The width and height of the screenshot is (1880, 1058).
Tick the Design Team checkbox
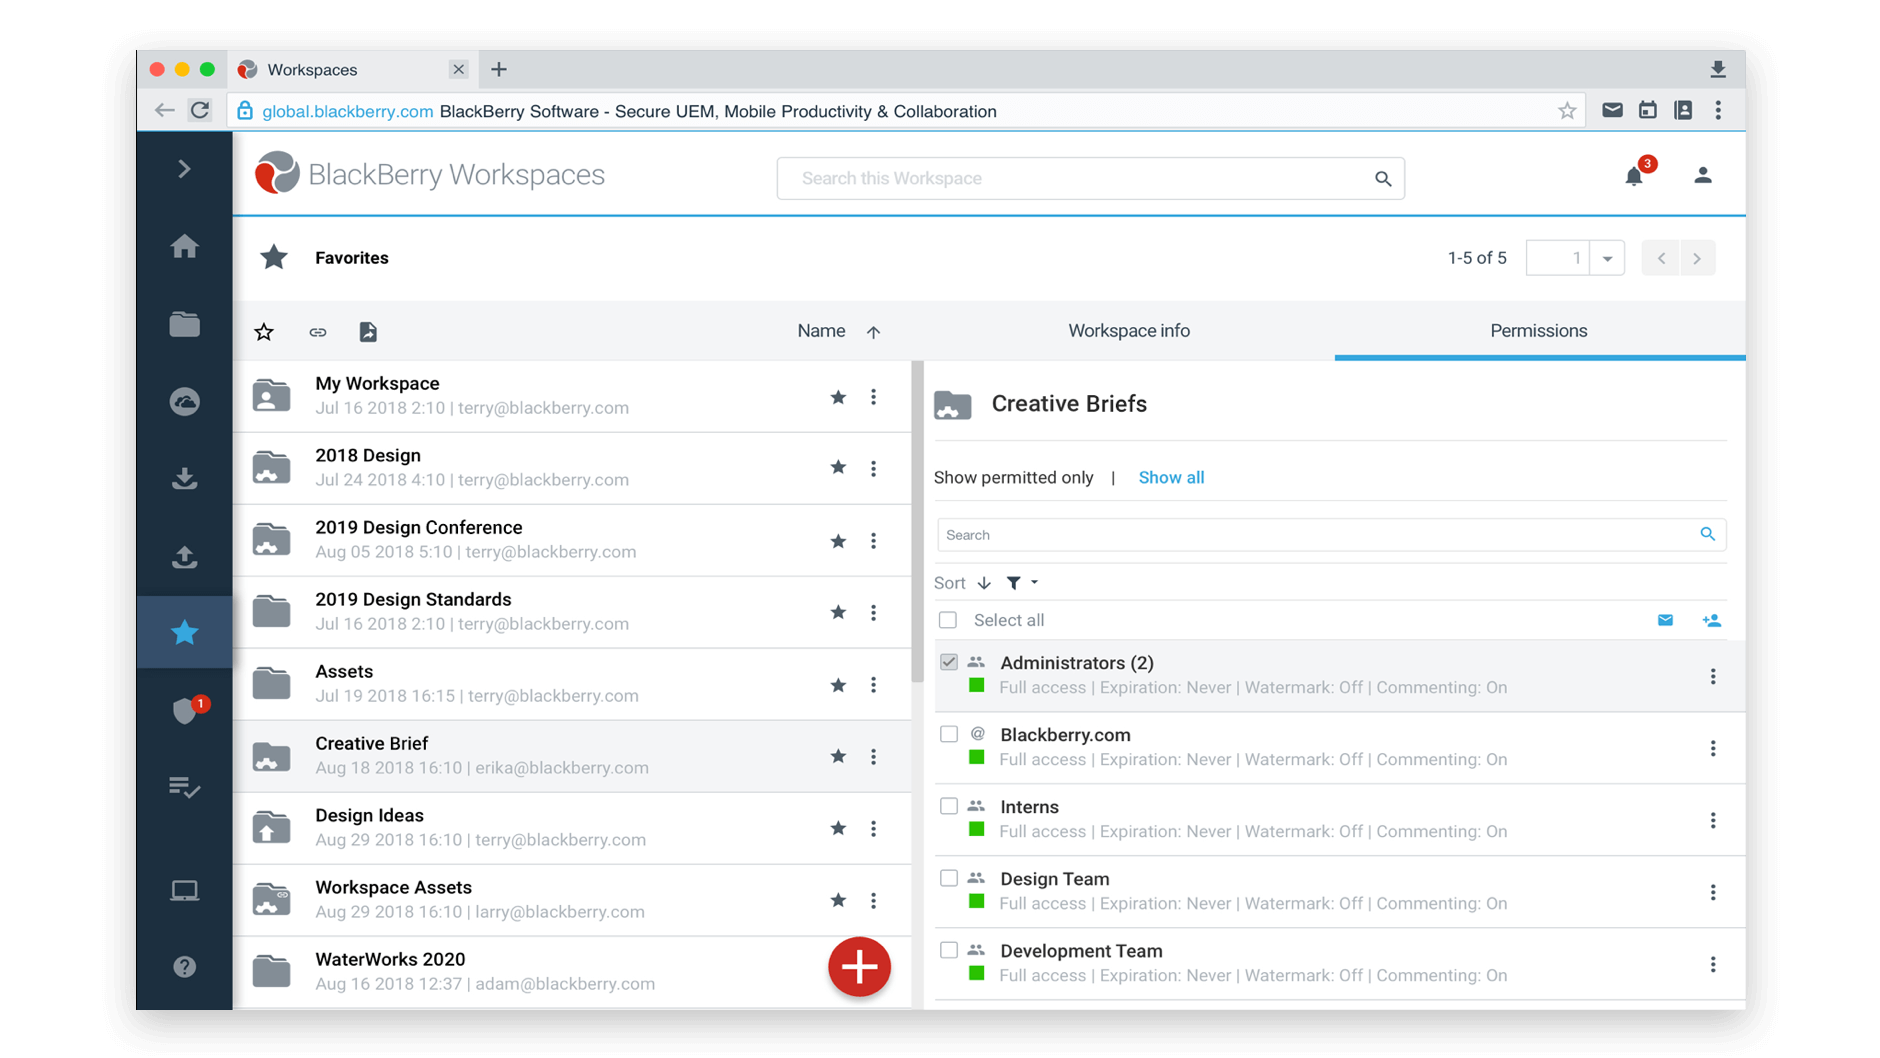tap(948, 878)
